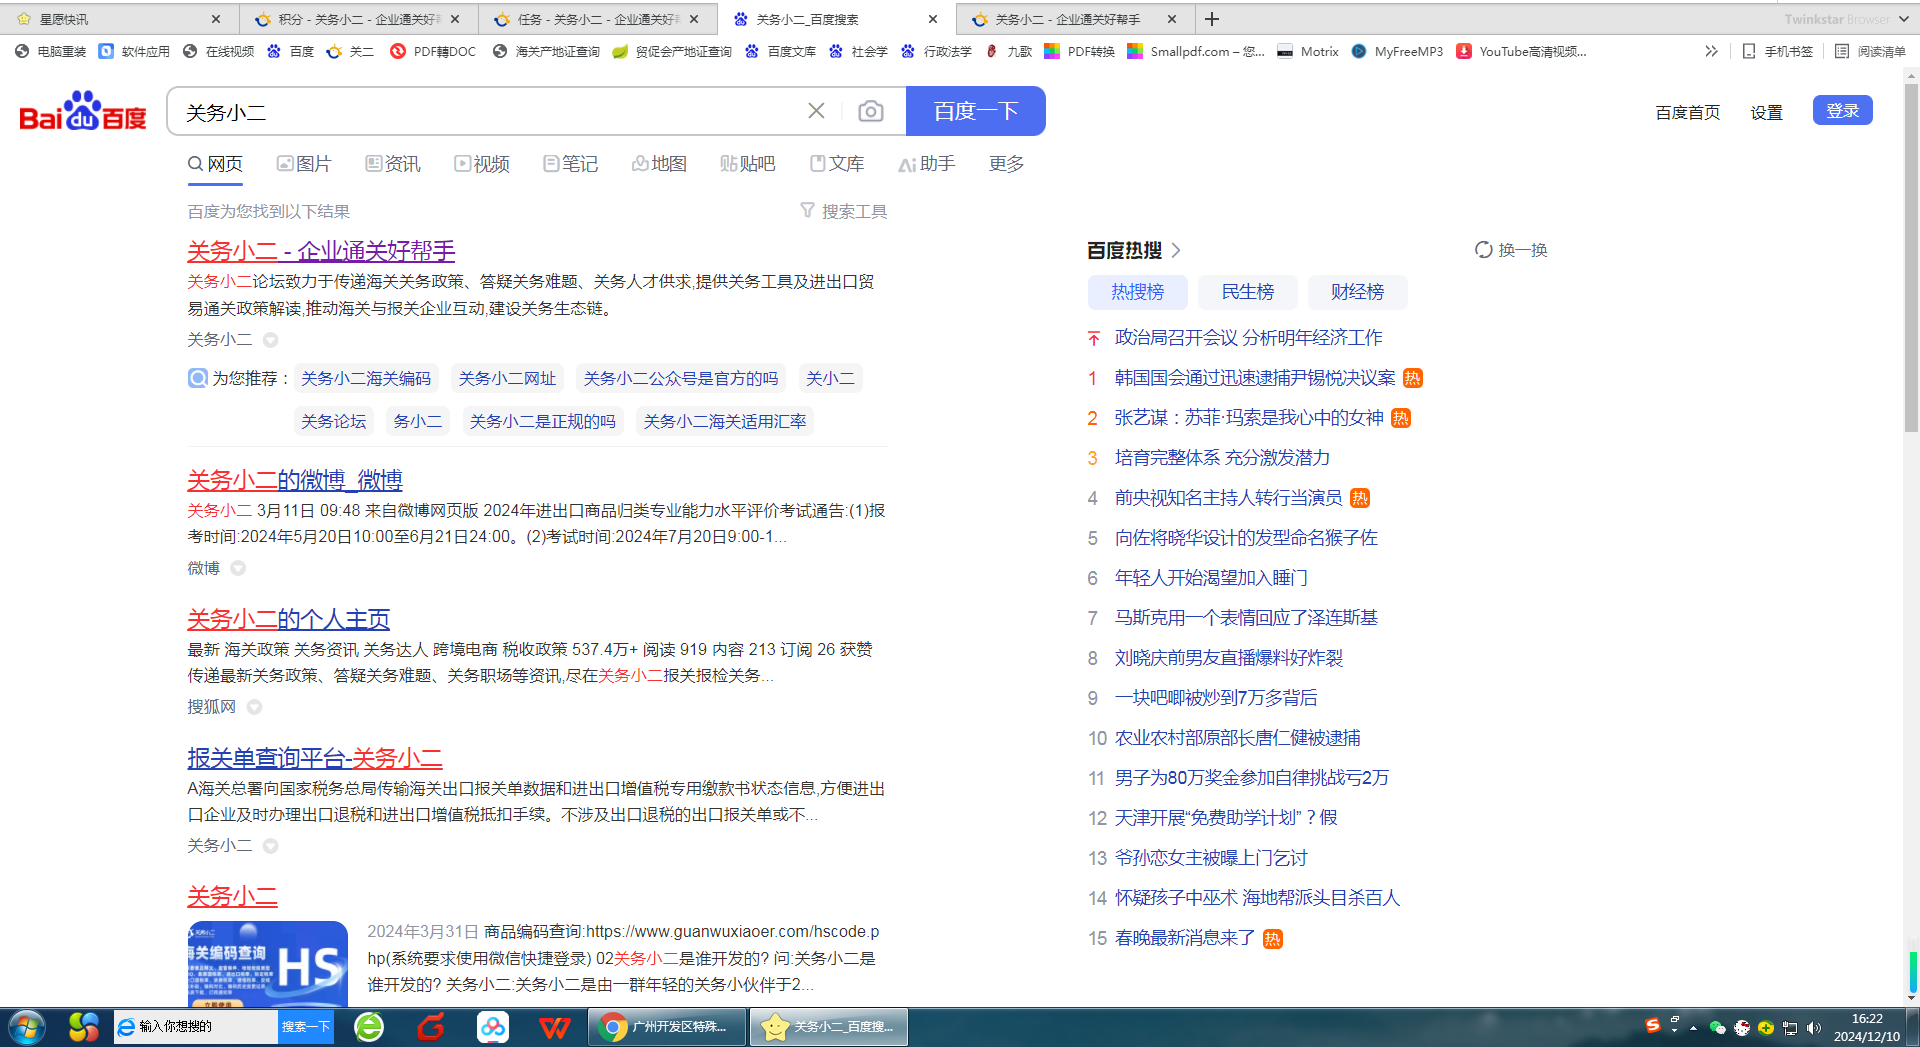The image size is (1920, 1047).
Task: Switch to 地图 search tab
Action: (x=659, y=163)
